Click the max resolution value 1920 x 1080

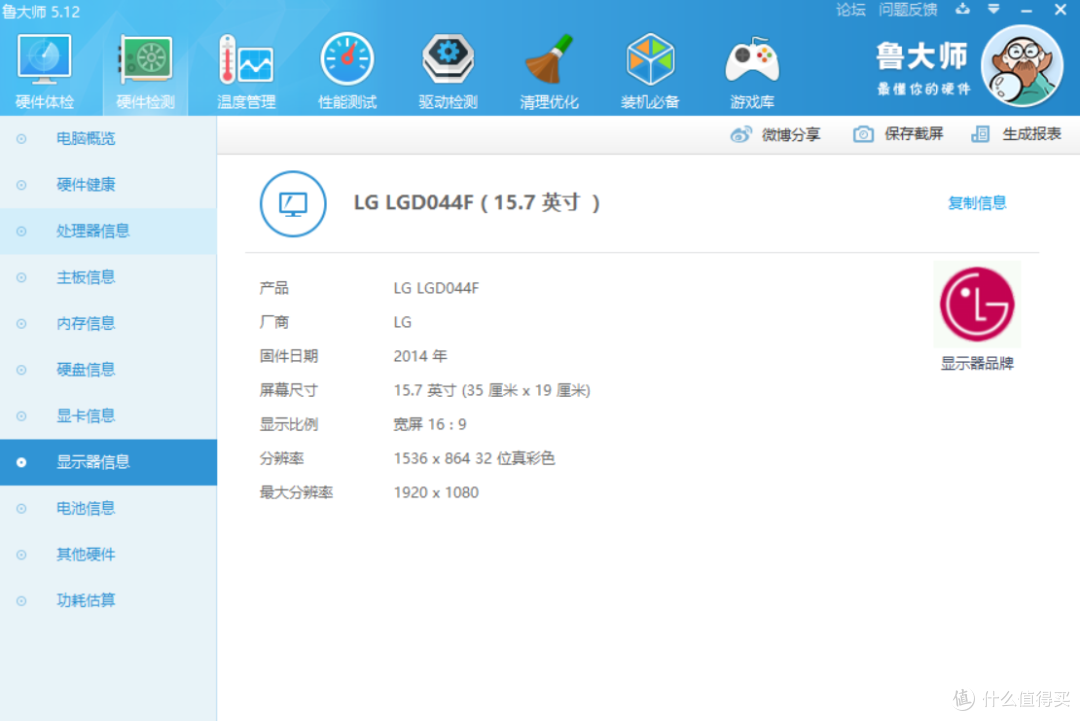[x=436, y=492]
